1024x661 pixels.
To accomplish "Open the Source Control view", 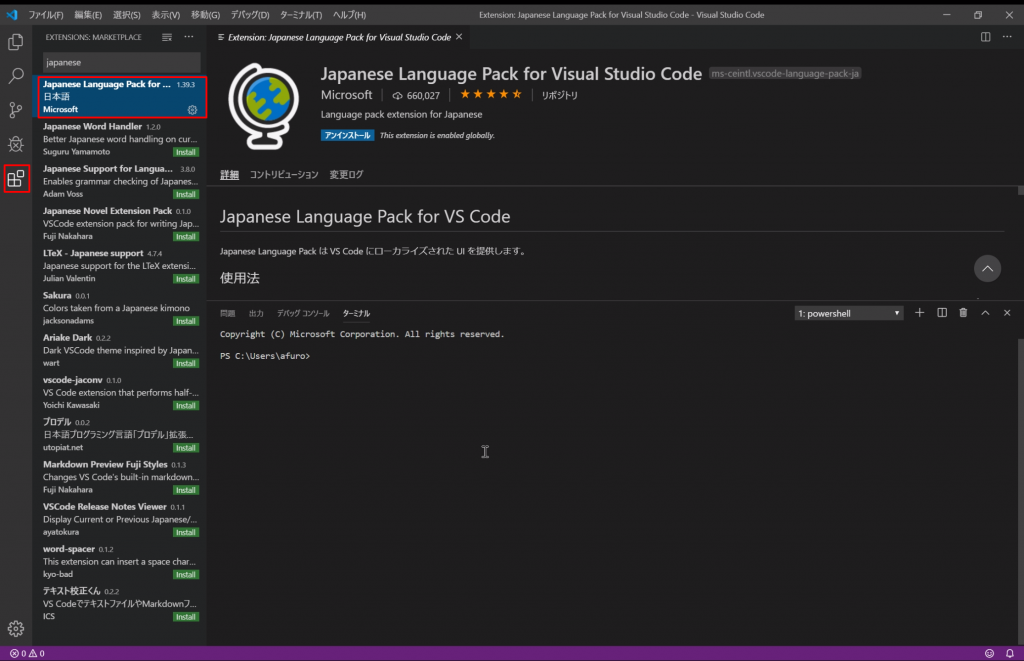I will (16, 110).
